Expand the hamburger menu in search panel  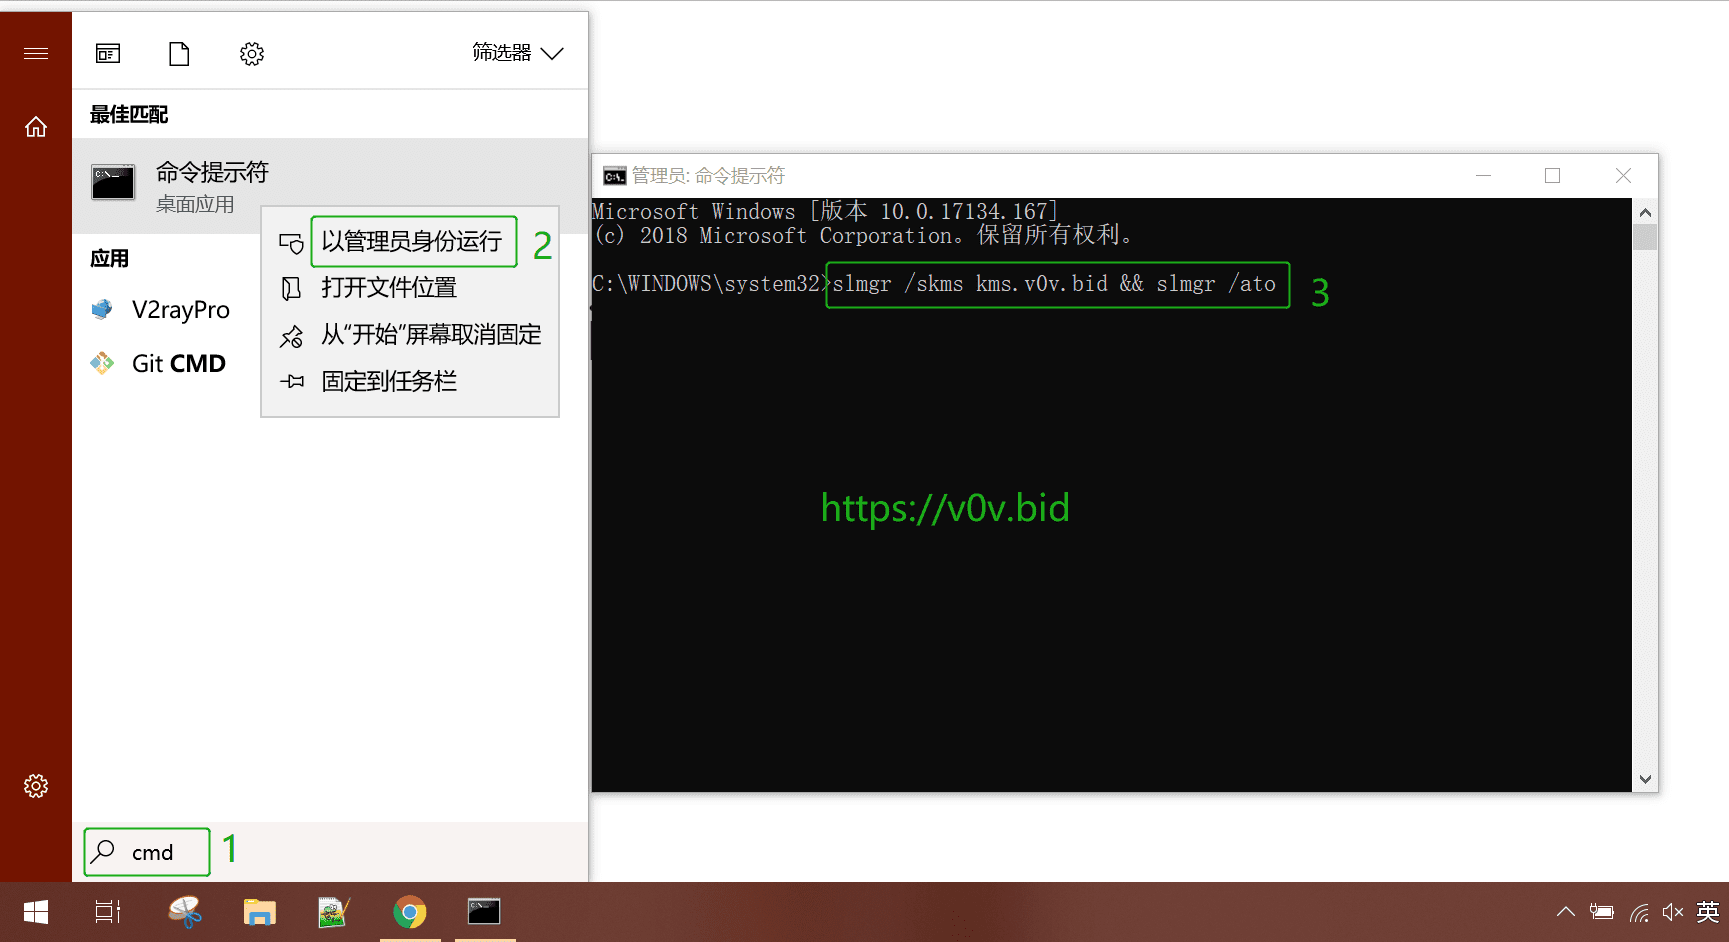(36, 53)
